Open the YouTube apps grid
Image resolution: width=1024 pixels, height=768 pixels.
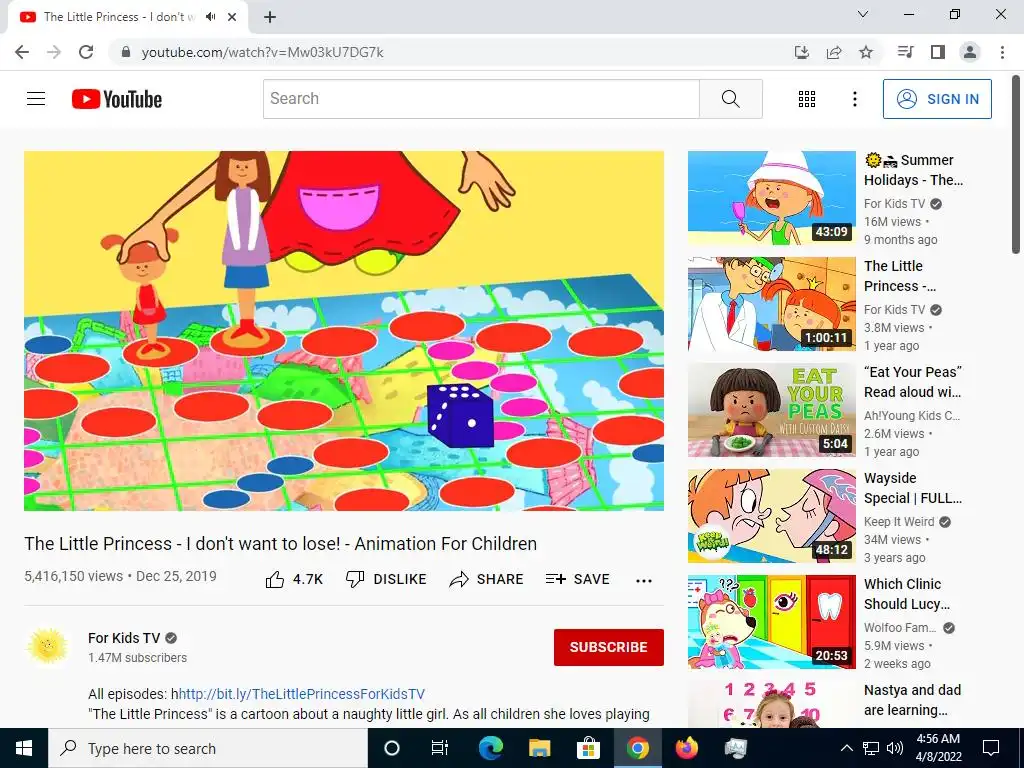tap(807, 99)
